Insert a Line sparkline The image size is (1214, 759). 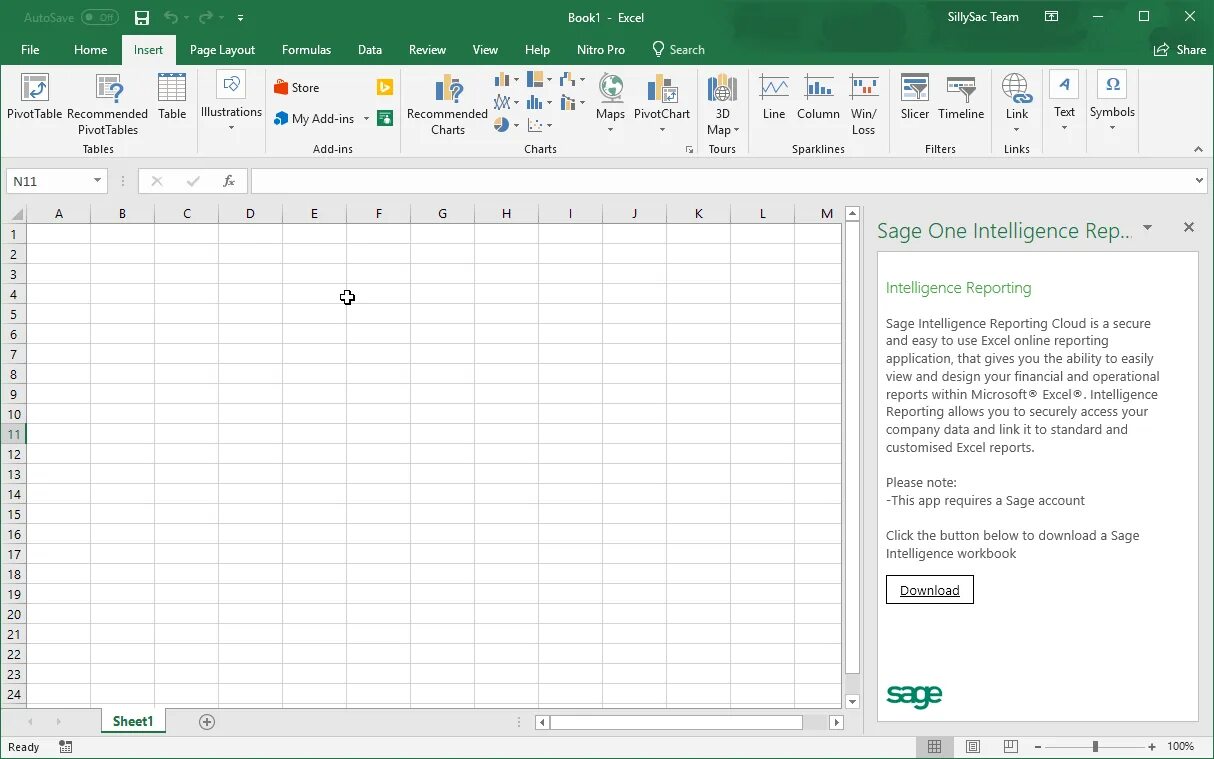coord(774,98)
